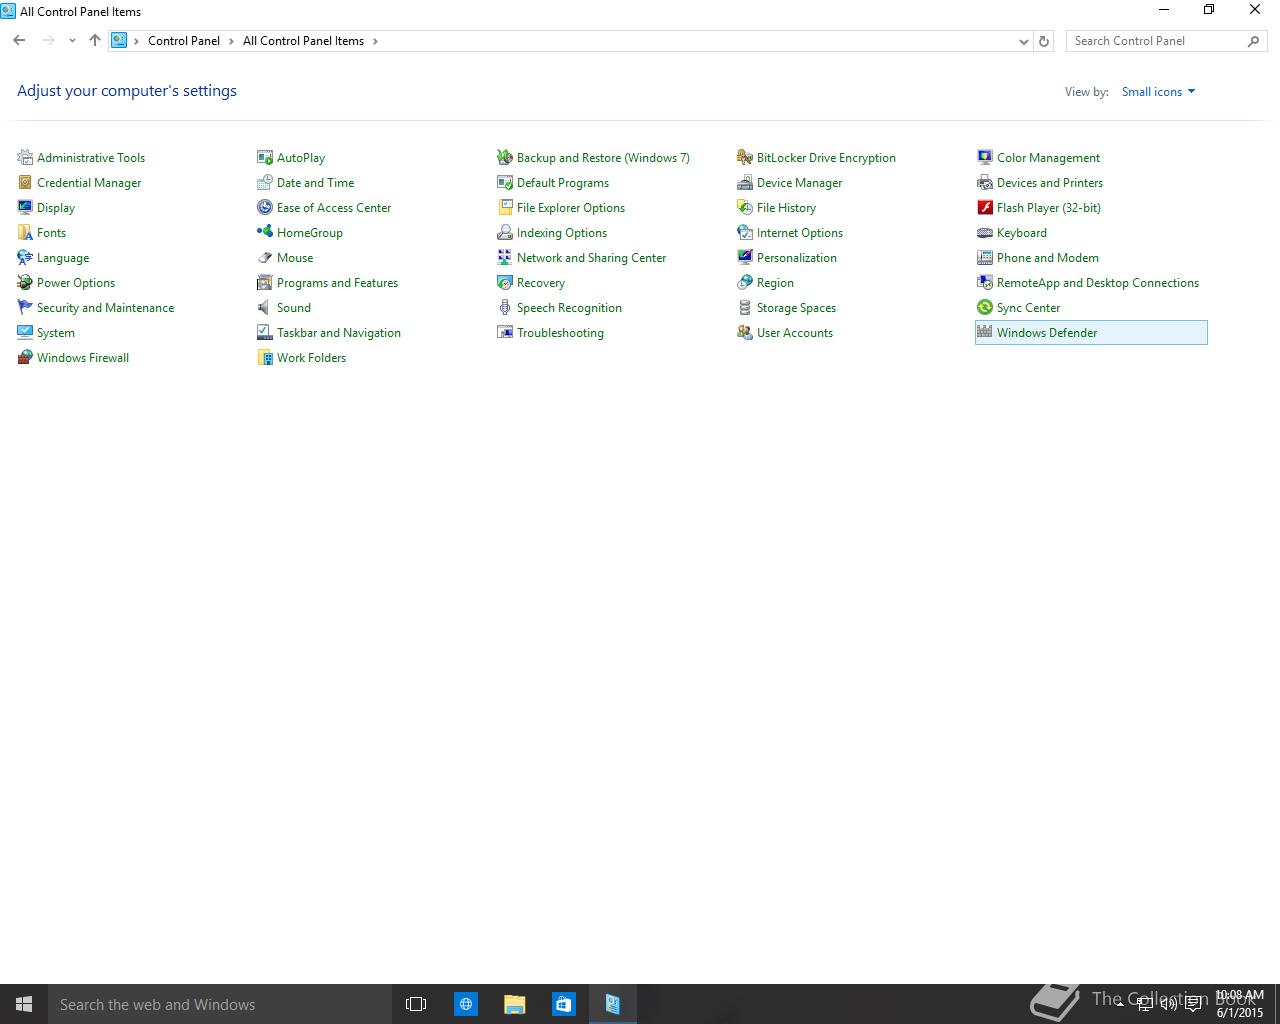This screenshot has width=1280, height=1024.
Task: Click the Sound speaker icon
Action: click(265, 307)
